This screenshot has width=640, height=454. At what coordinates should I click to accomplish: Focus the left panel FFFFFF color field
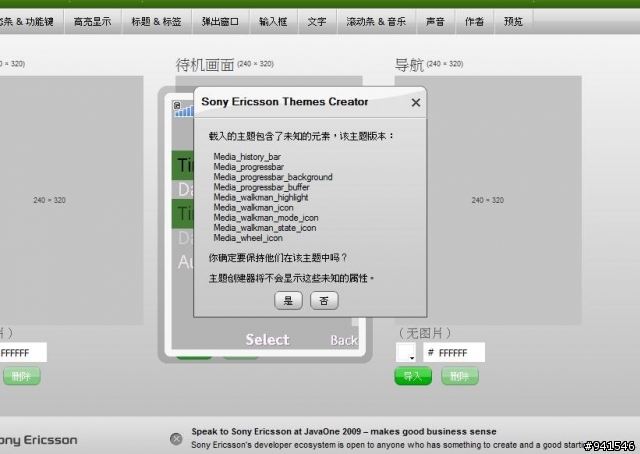(x=23, y=352)
